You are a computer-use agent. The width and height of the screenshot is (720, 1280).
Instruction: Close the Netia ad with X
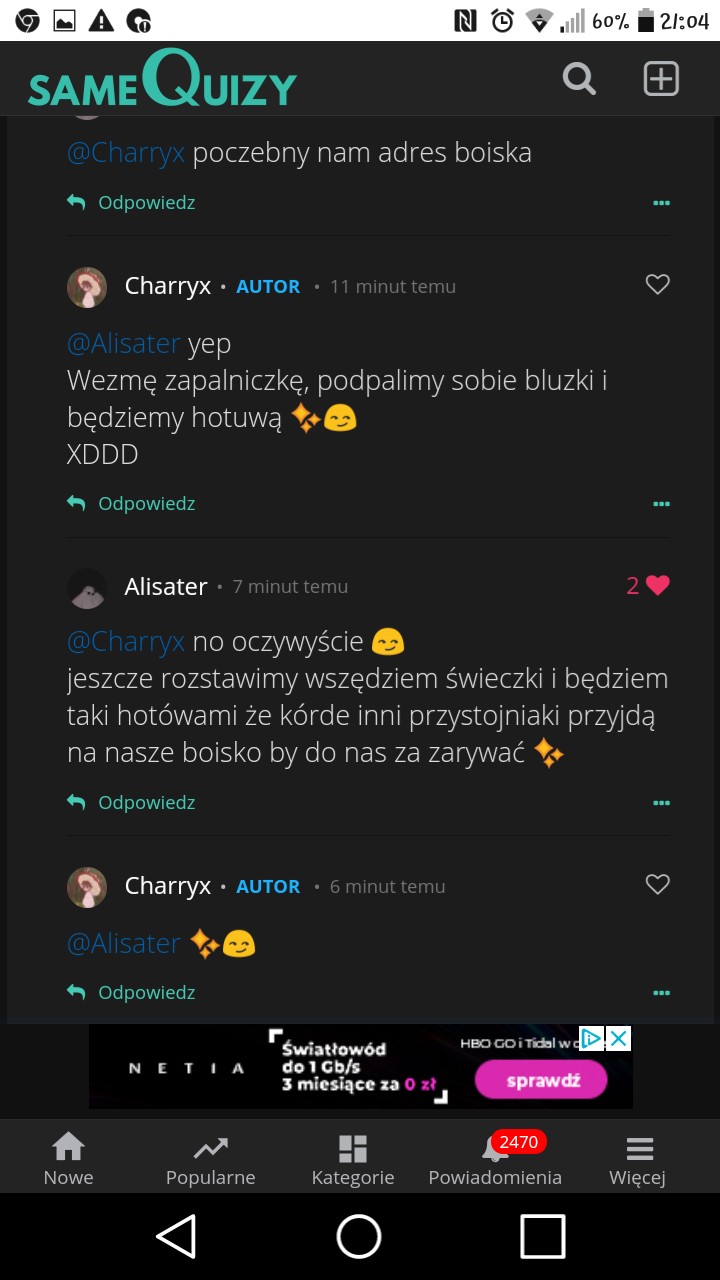(x=619, y=1039)
